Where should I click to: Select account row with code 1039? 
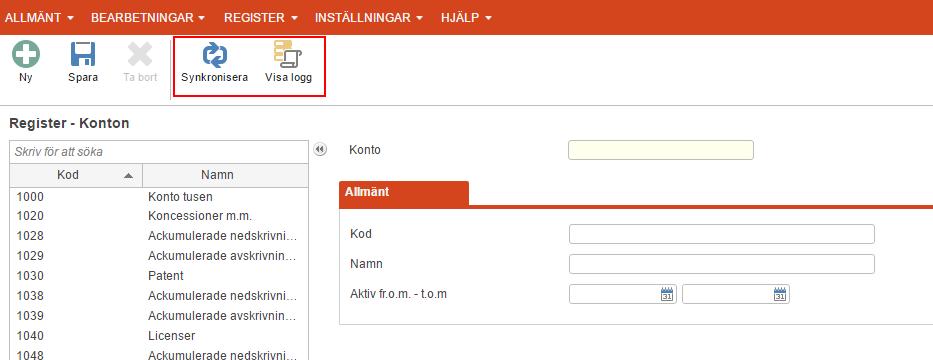point(159,316)
